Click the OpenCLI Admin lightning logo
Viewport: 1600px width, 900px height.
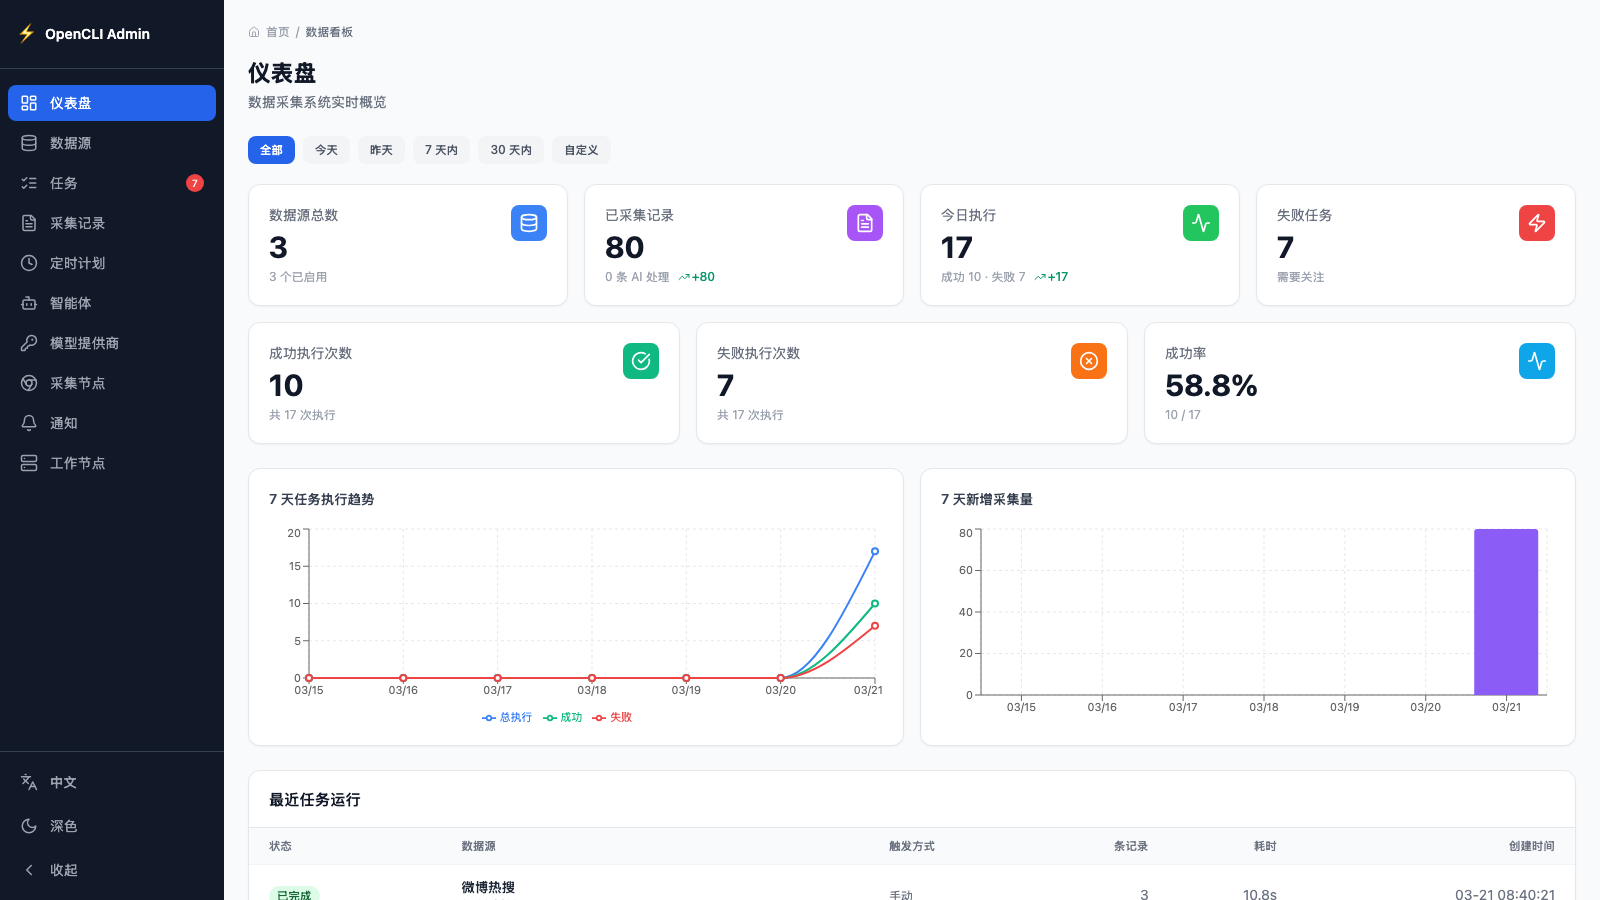coord(25,33)
